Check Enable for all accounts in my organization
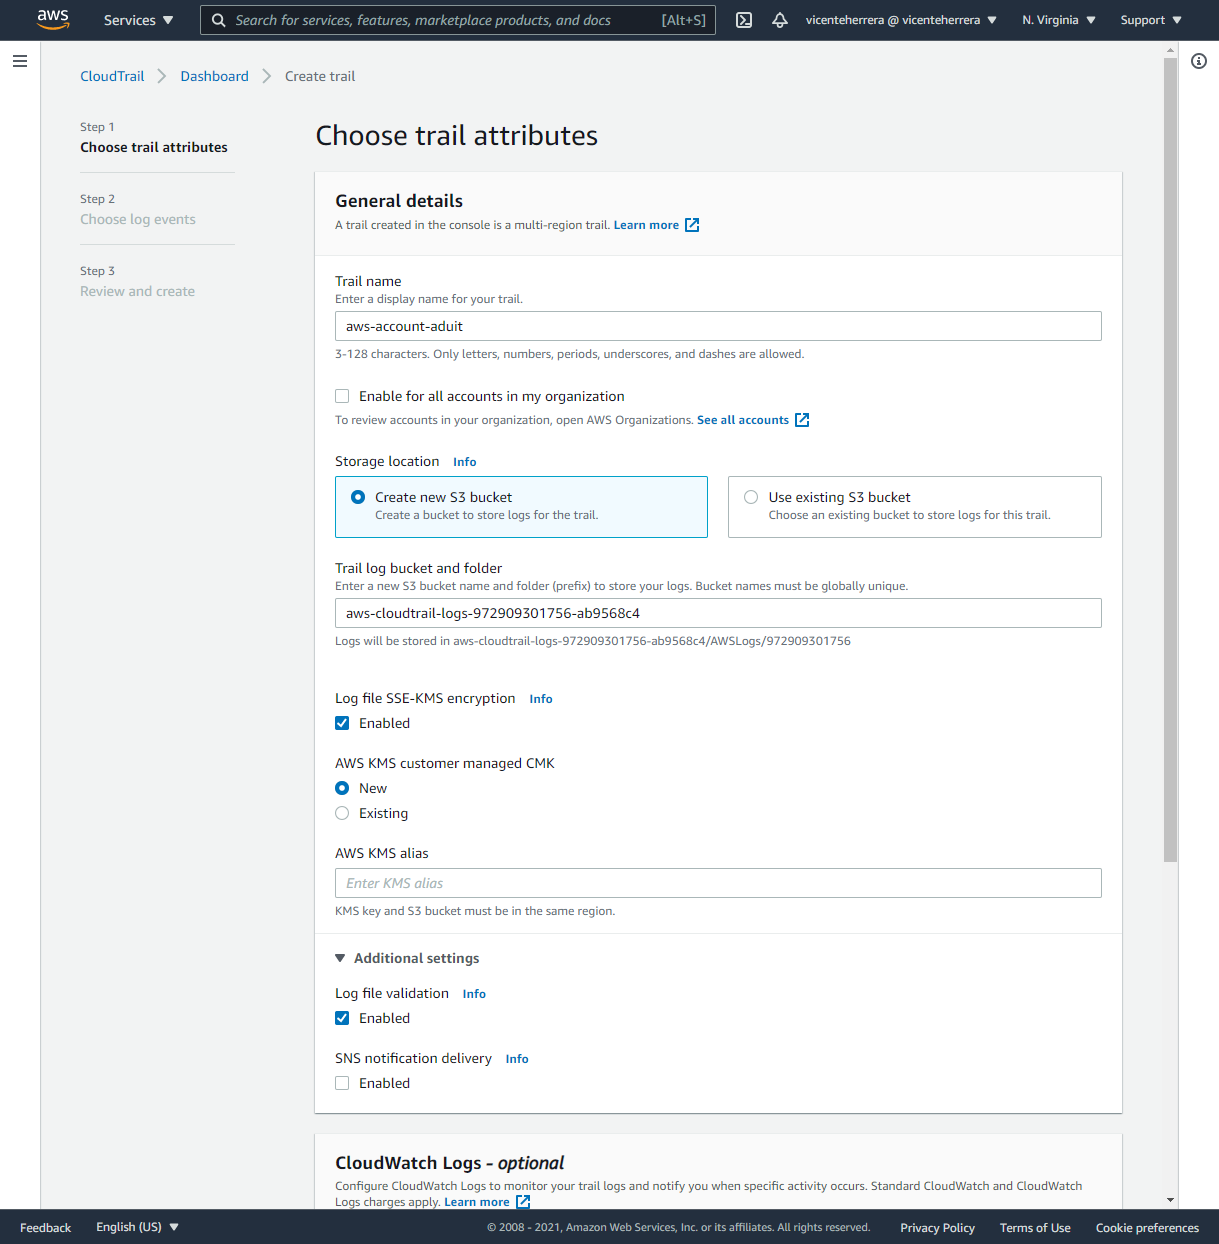Image resolution: width=1219 pixels, height=1244 pixels. 342,396
